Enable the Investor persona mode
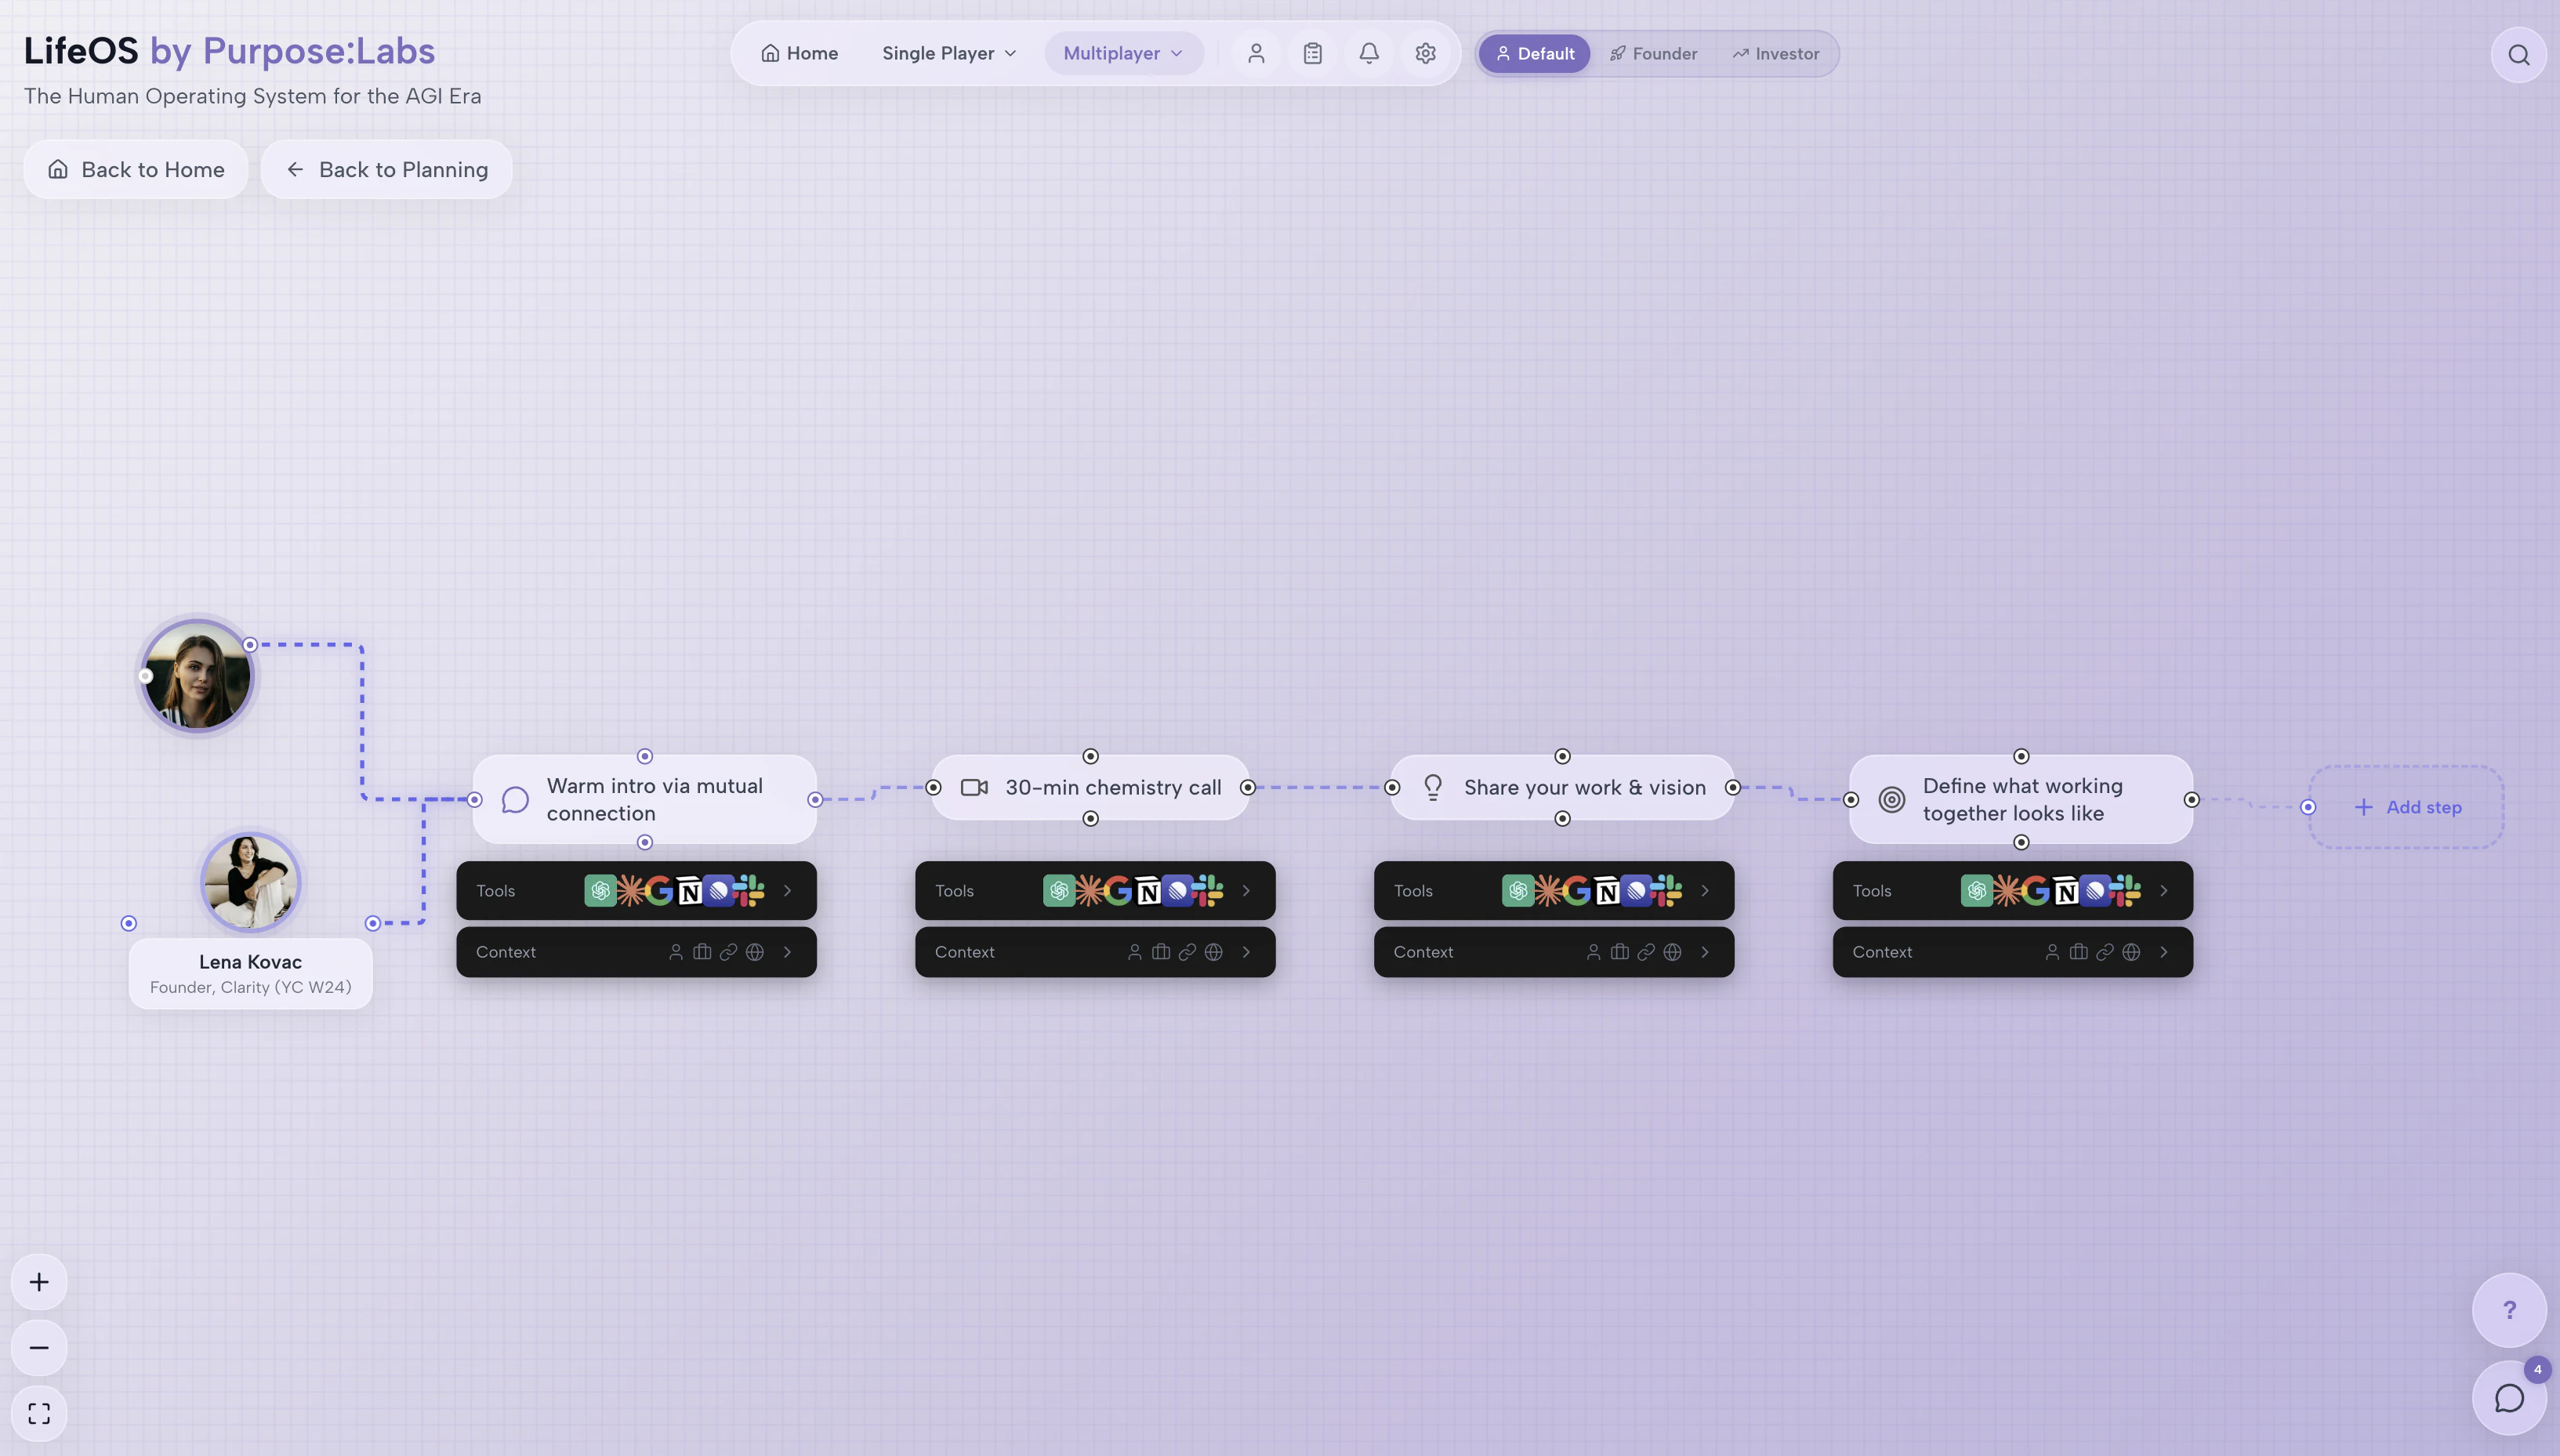This screenshot has width=2560, height=1456. [1777, 53]
